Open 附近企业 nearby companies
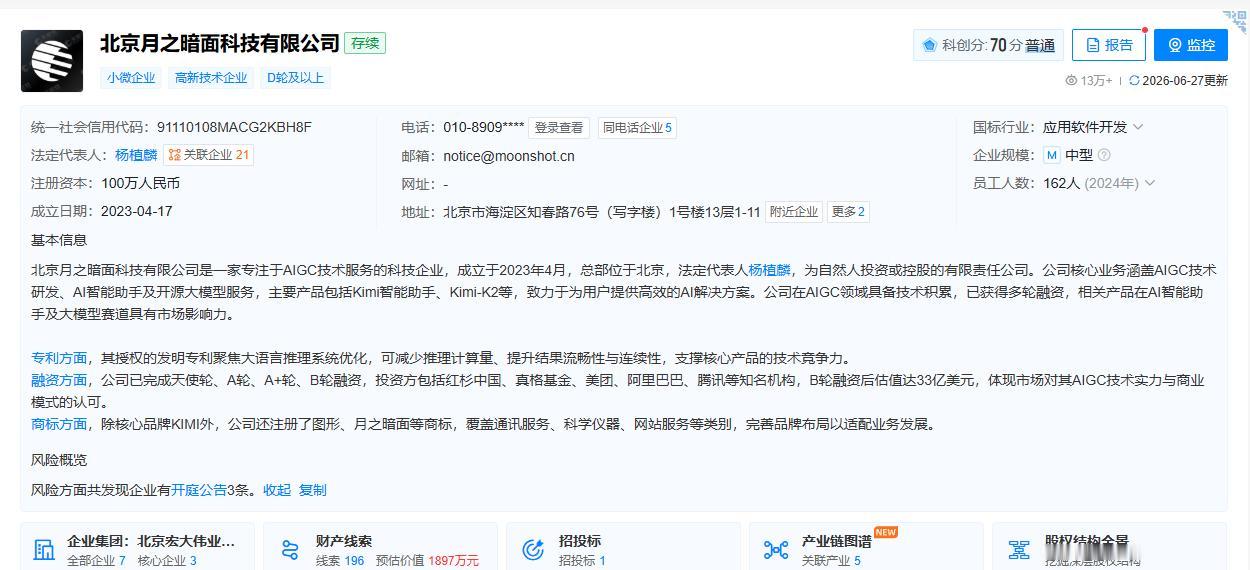Image resolution: width=1250 pixels, height=570 pixels. click(x=794, y=212)
